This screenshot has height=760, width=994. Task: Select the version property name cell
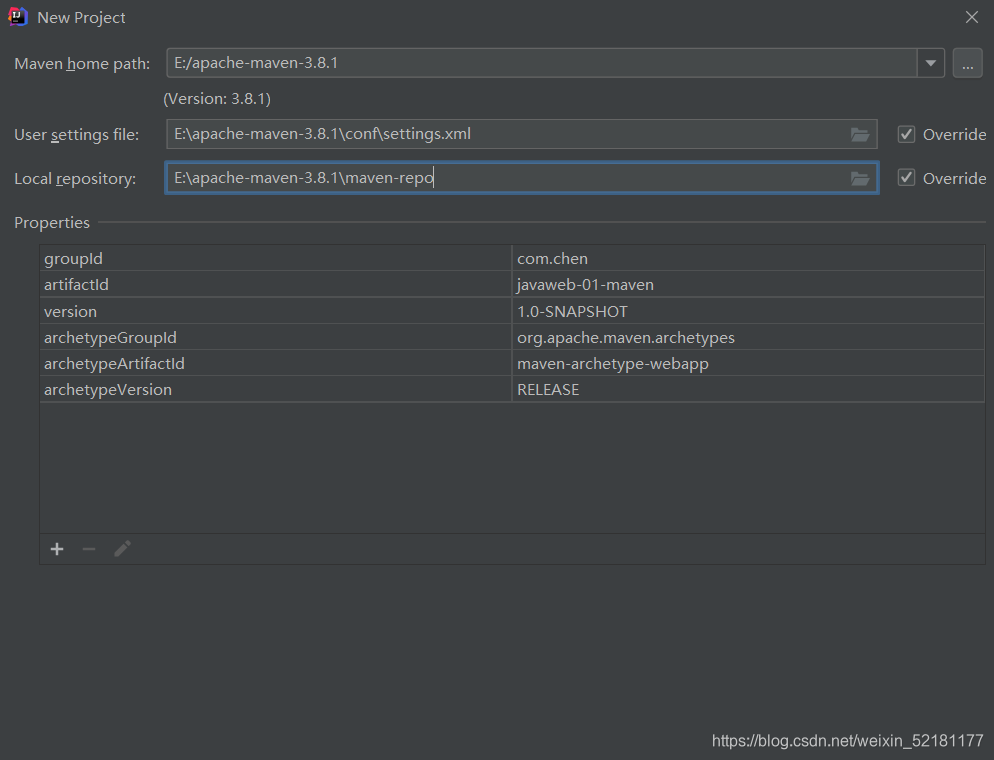[276, 311]
